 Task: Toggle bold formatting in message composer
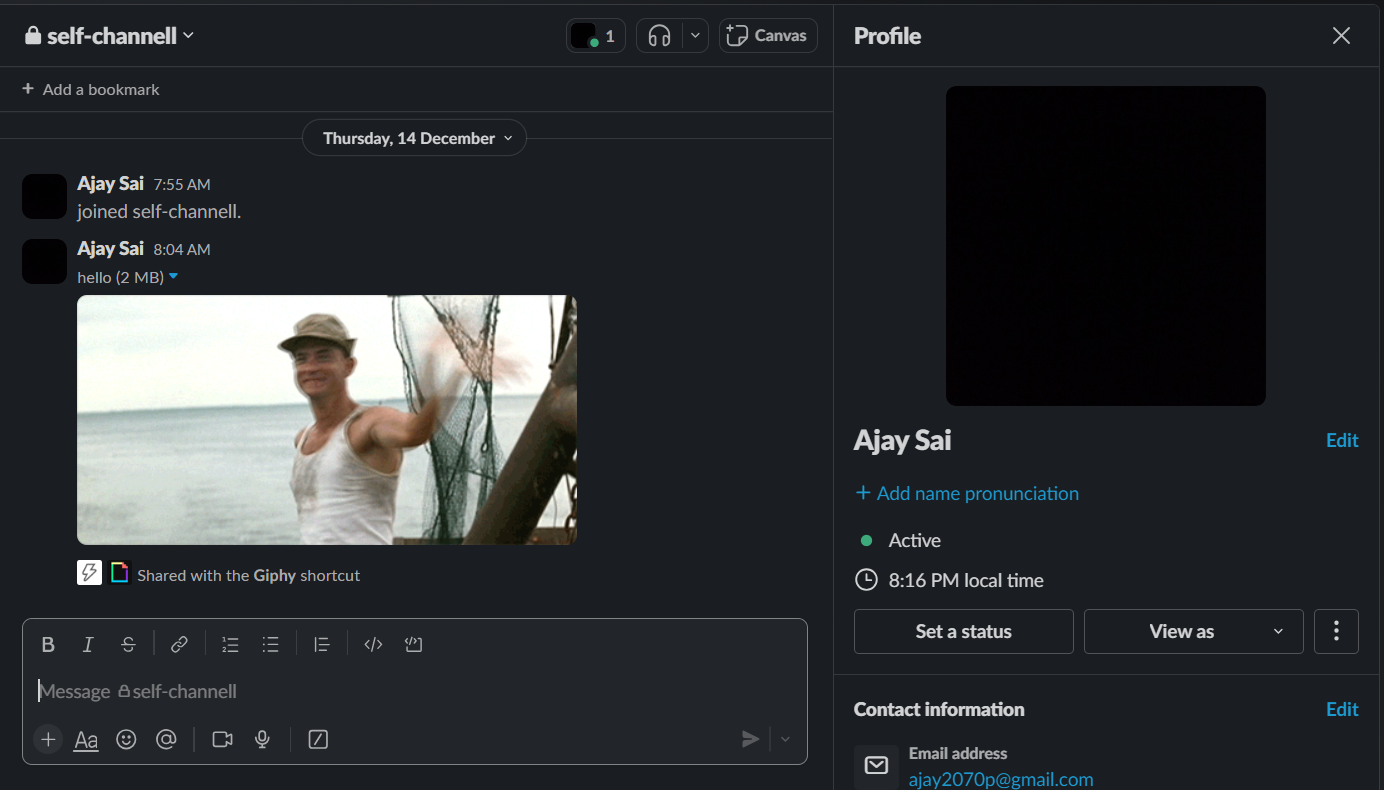point(48,645)
